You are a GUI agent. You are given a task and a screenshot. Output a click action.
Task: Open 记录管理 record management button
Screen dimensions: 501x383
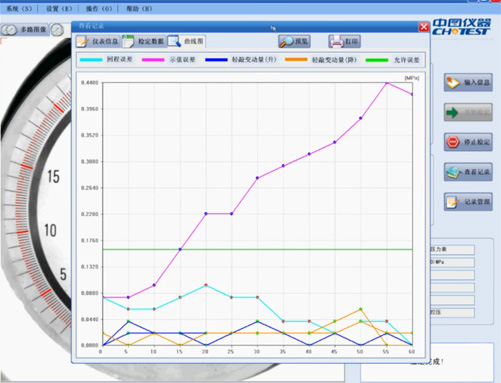point(468,202)
